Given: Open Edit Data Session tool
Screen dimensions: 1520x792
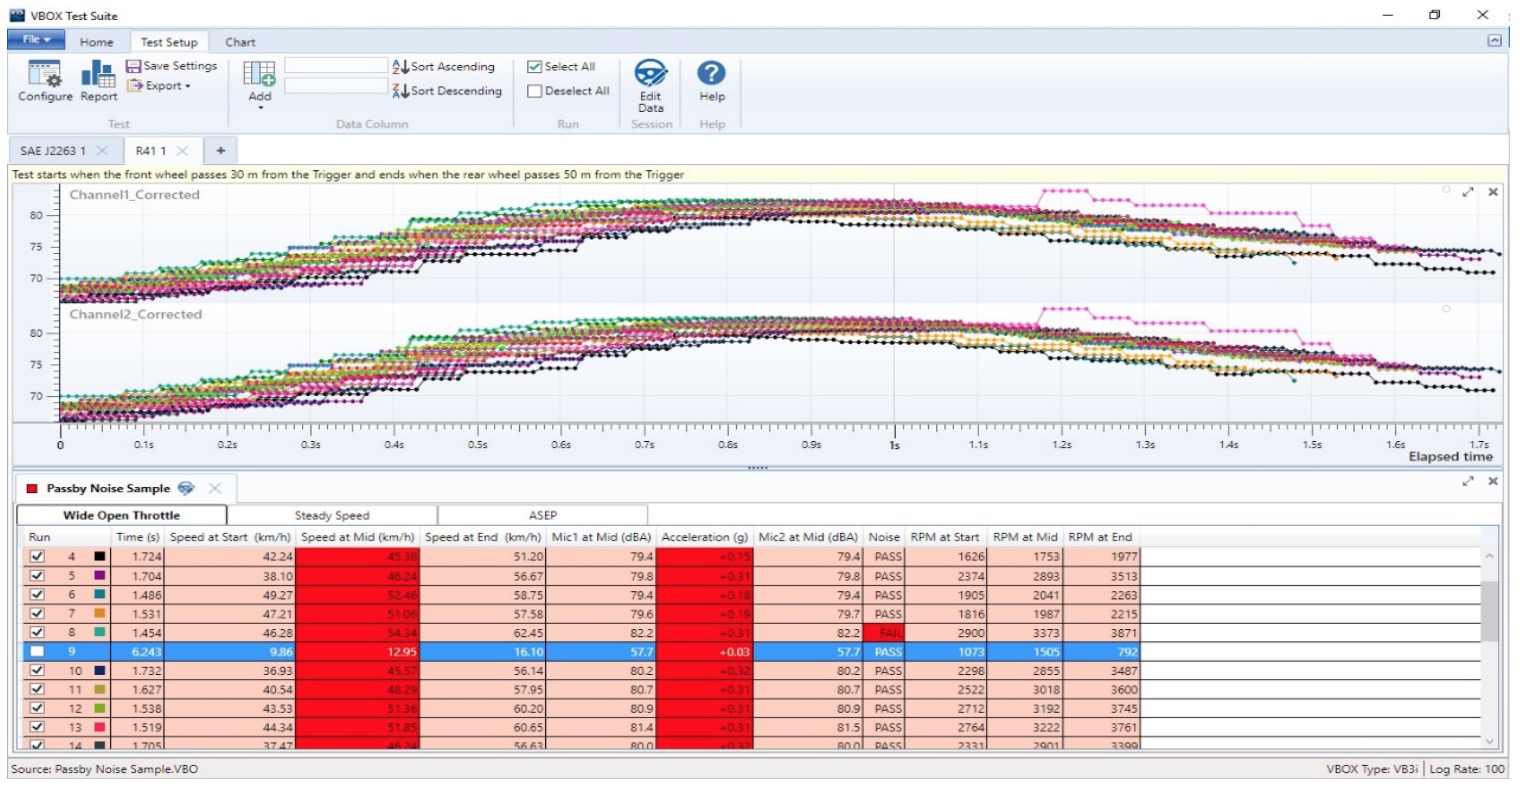Looking at the screenshot, I should click(651, 86).
